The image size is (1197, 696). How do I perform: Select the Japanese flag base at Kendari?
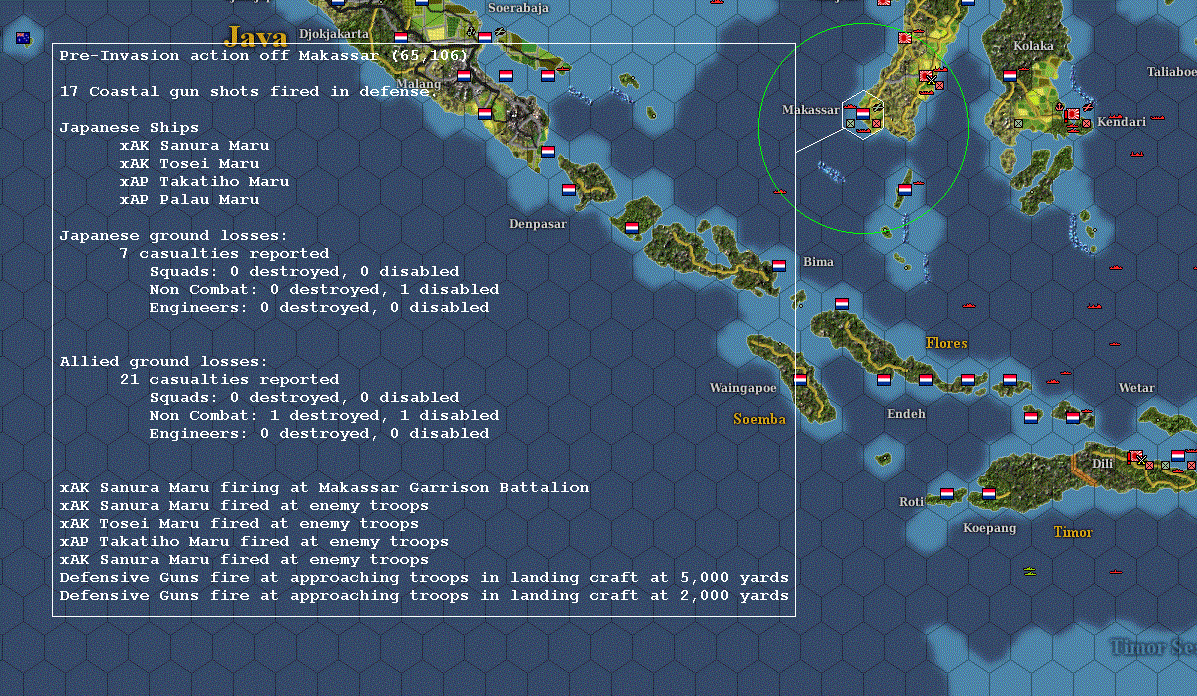coord(1073,114)
